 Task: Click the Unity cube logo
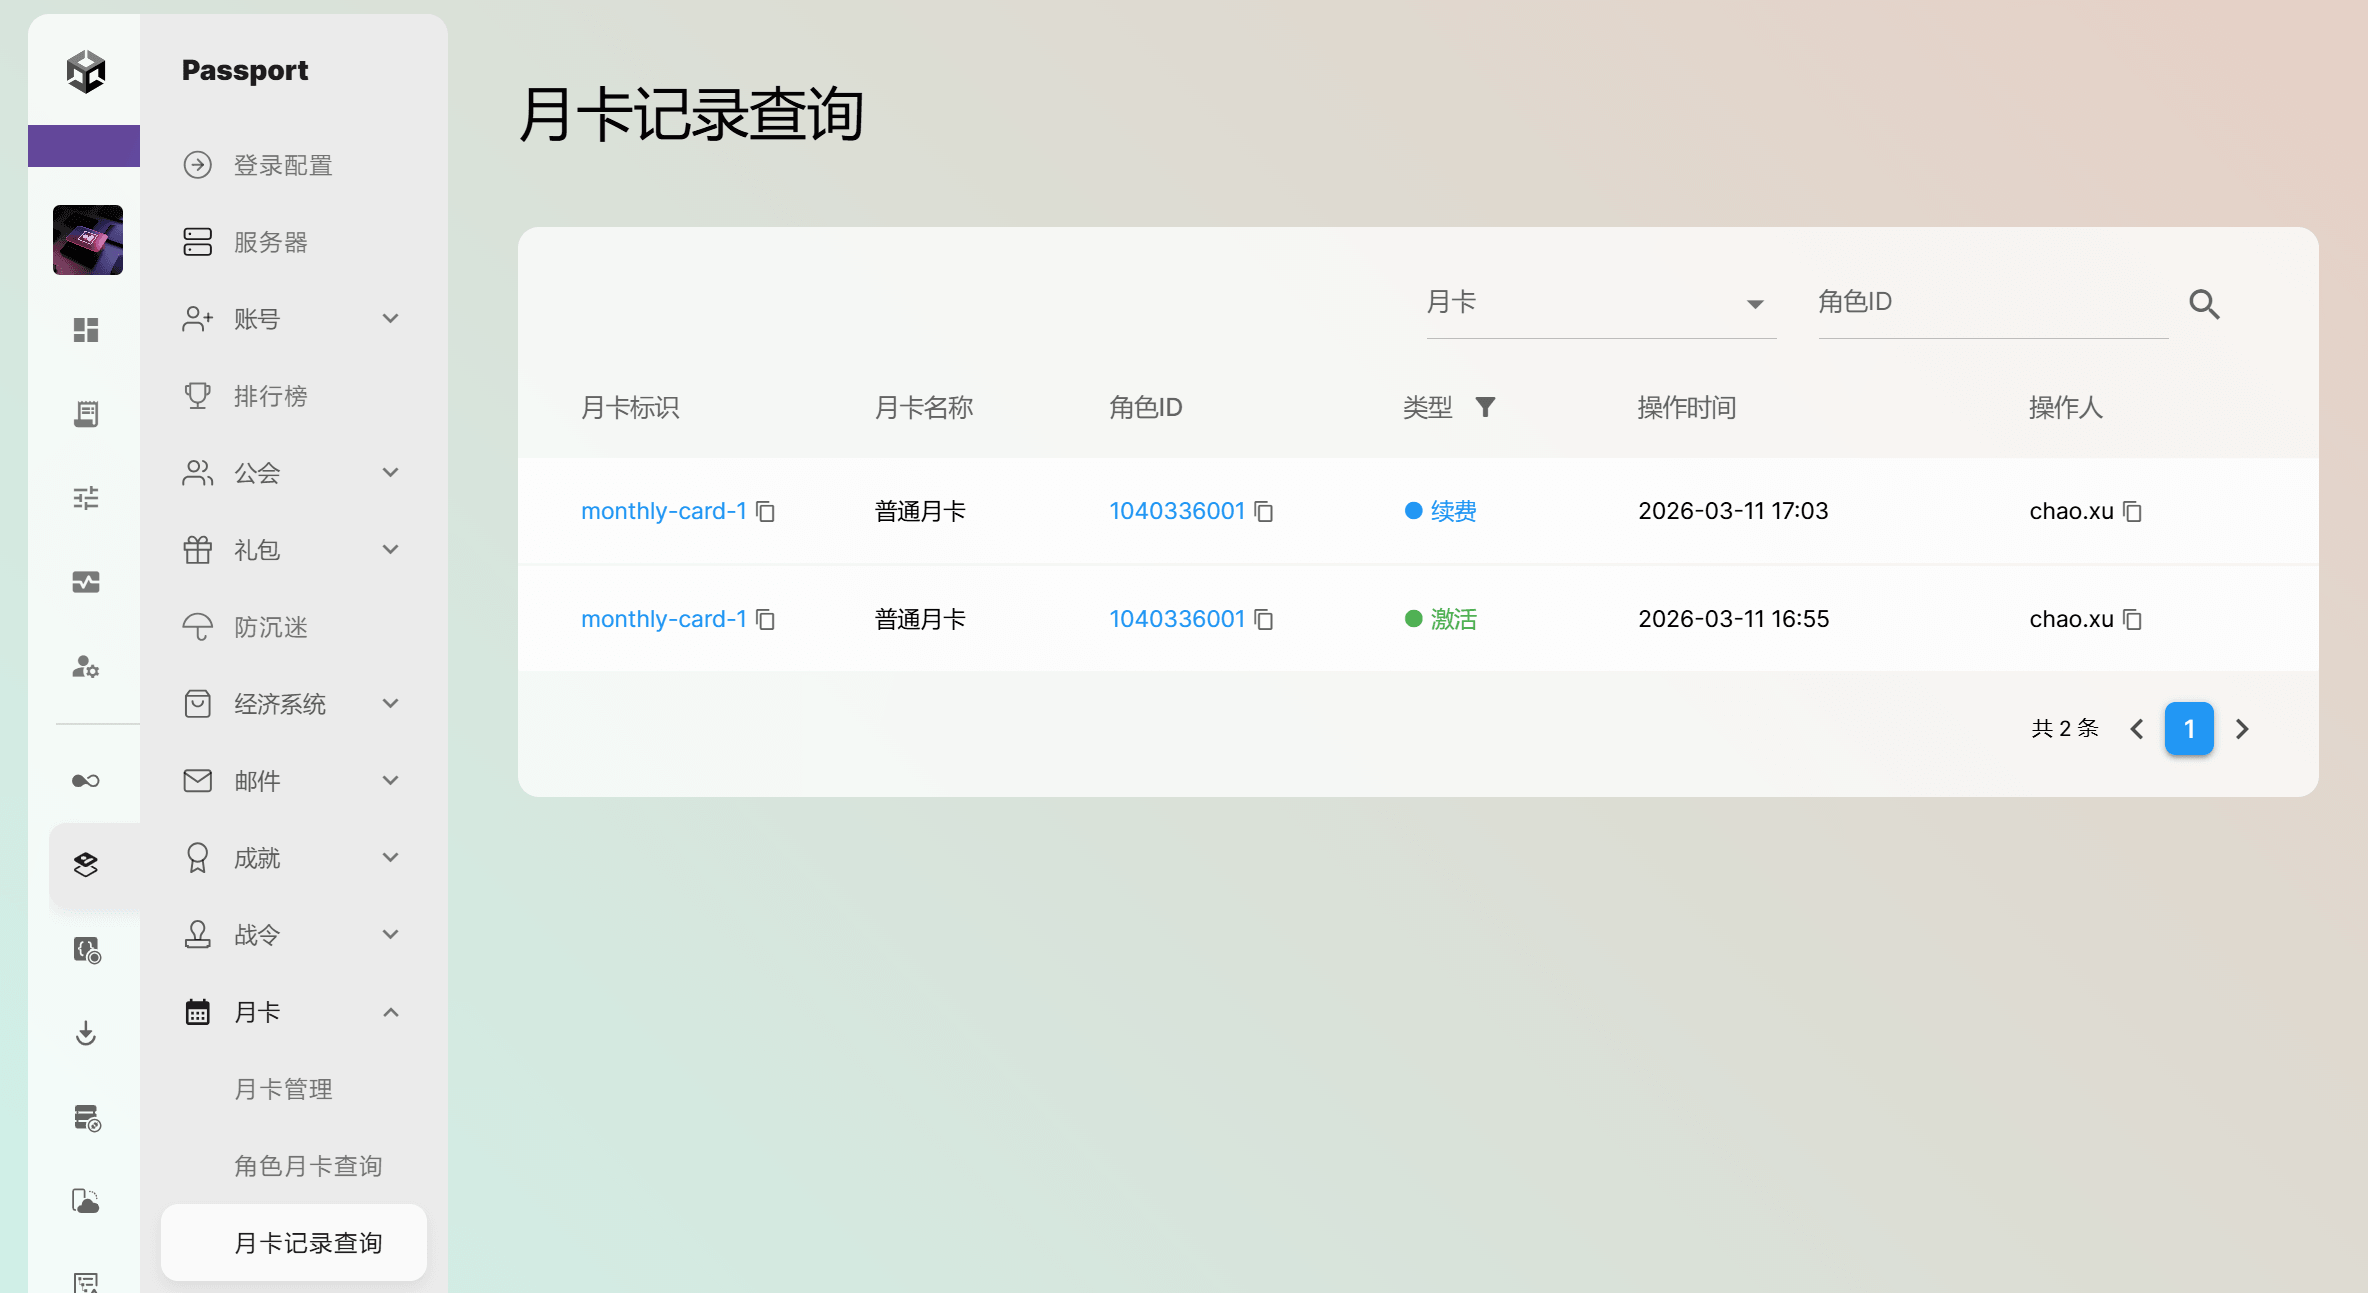pyautogui.click(x=86, y=71)
